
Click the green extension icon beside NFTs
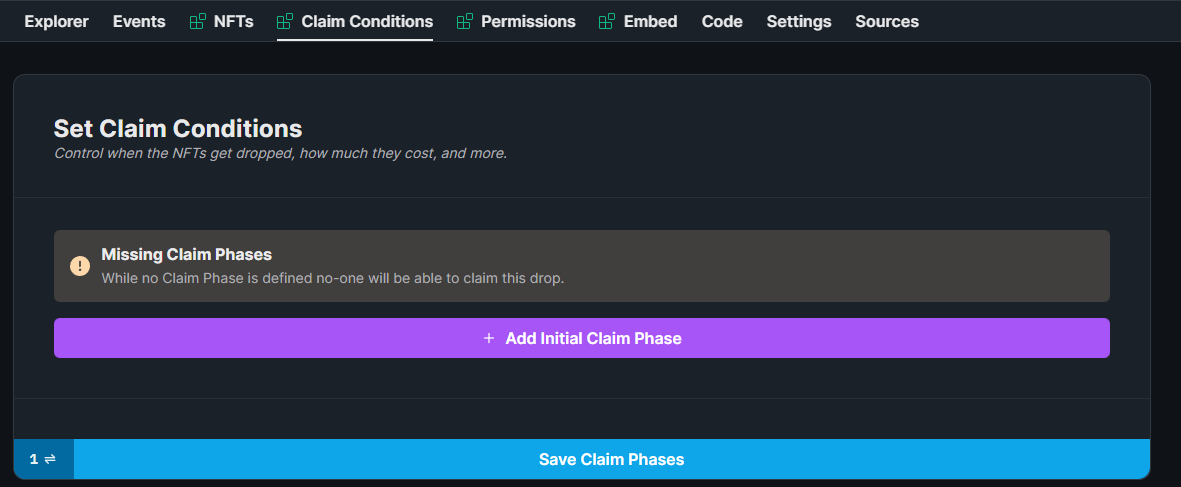(197, 22)
